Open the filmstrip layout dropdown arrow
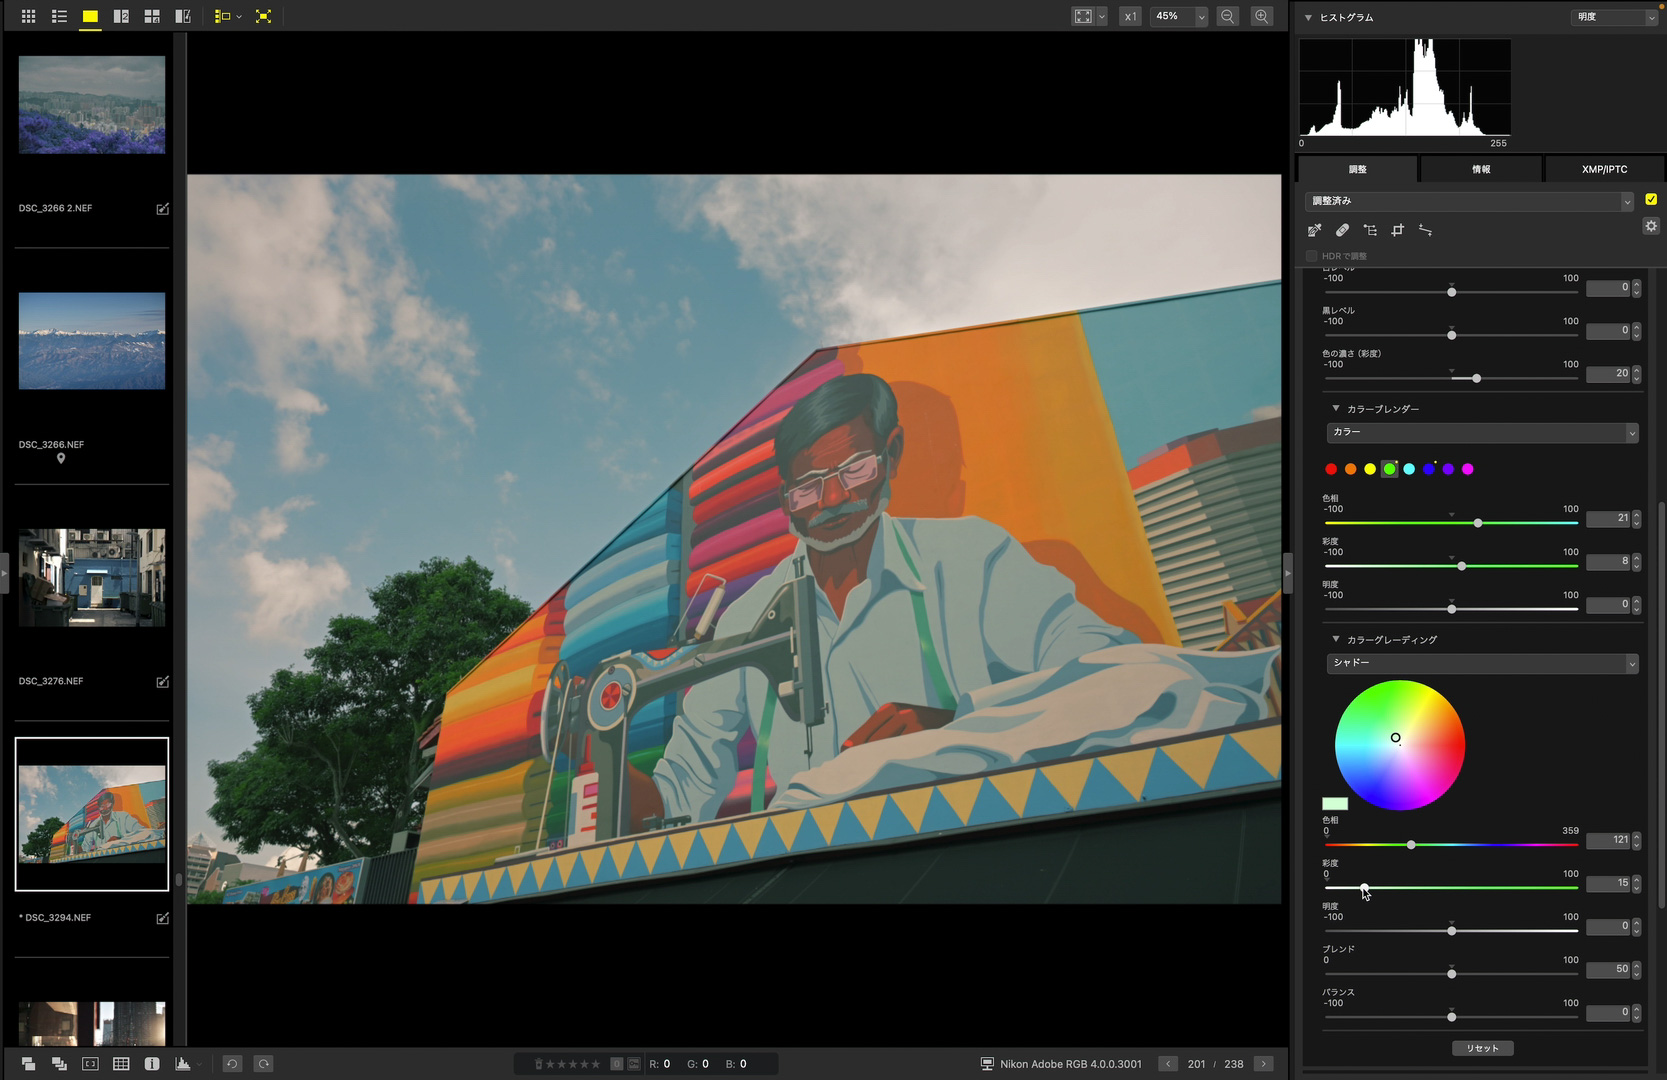This screenshot has width=1667, height=1080. pos(239,17)
